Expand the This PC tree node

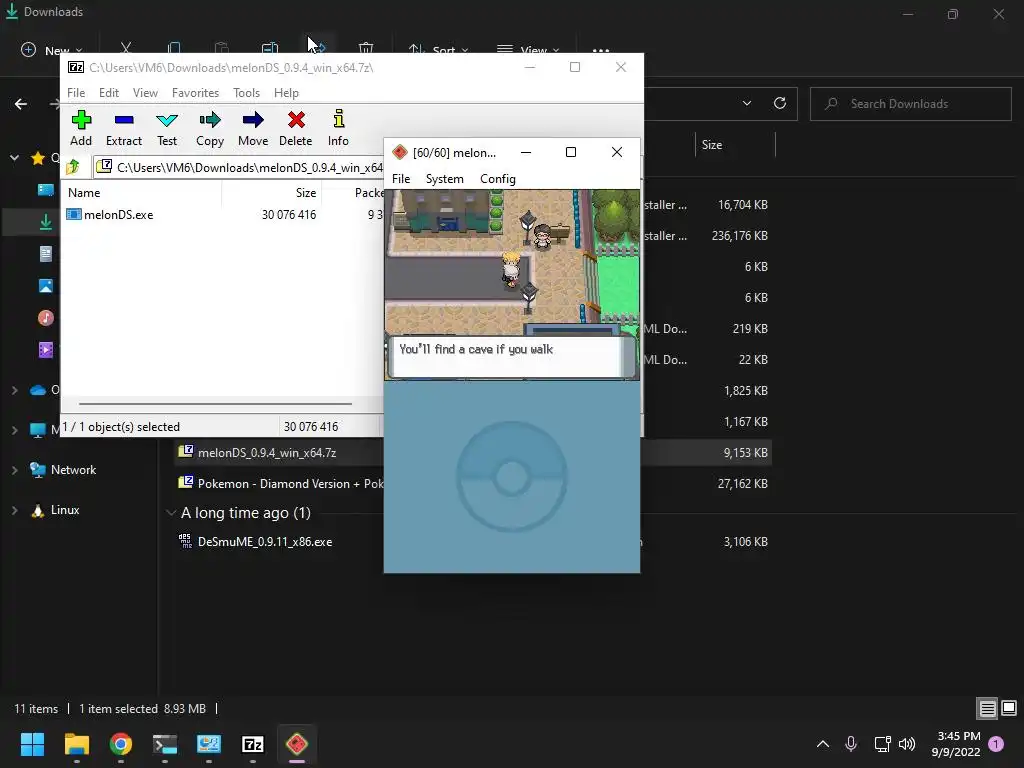[x=14, y=430]
